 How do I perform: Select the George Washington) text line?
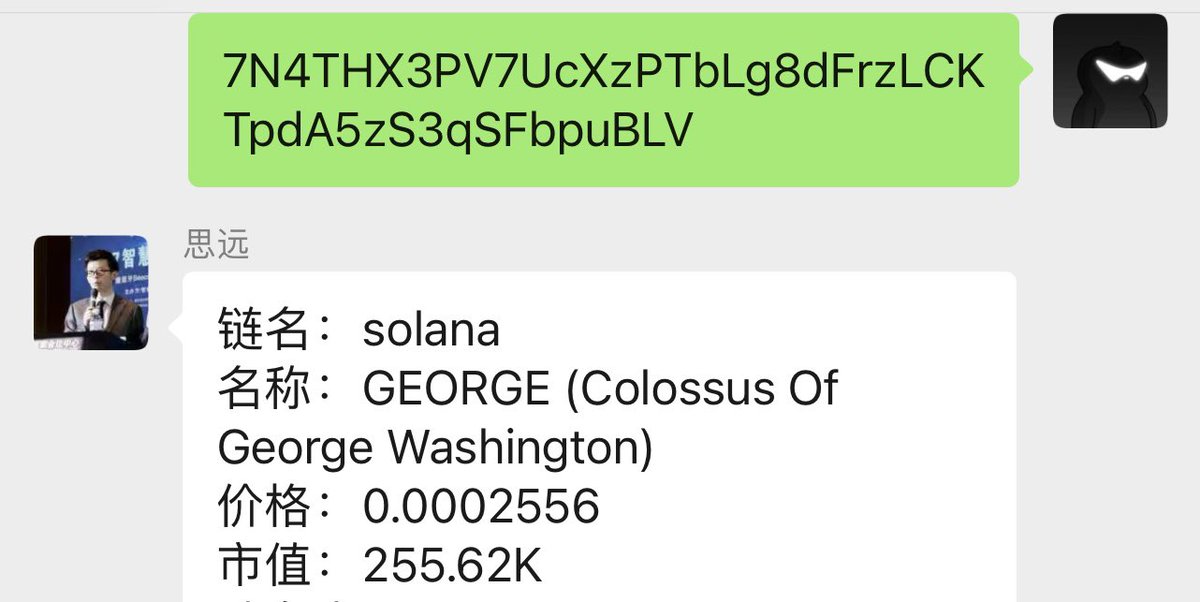[x=435, y=448]
